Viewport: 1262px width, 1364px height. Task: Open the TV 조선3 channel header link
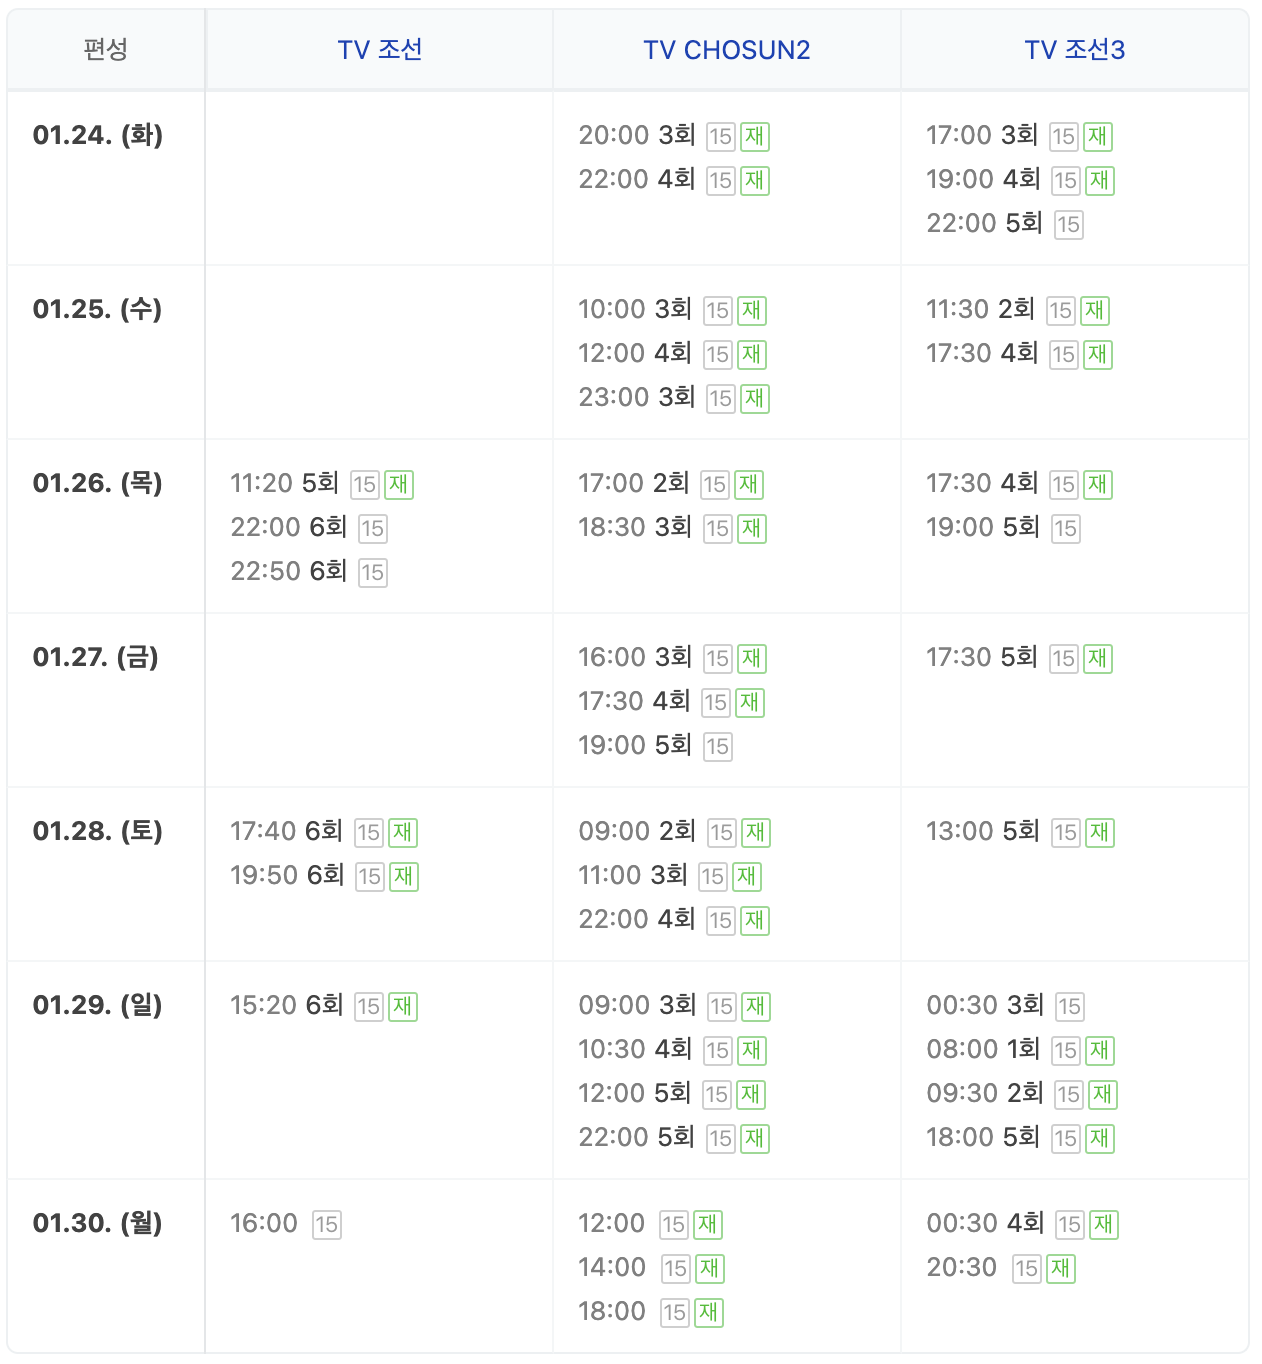pyautogui.click(x=1074, y=50)
